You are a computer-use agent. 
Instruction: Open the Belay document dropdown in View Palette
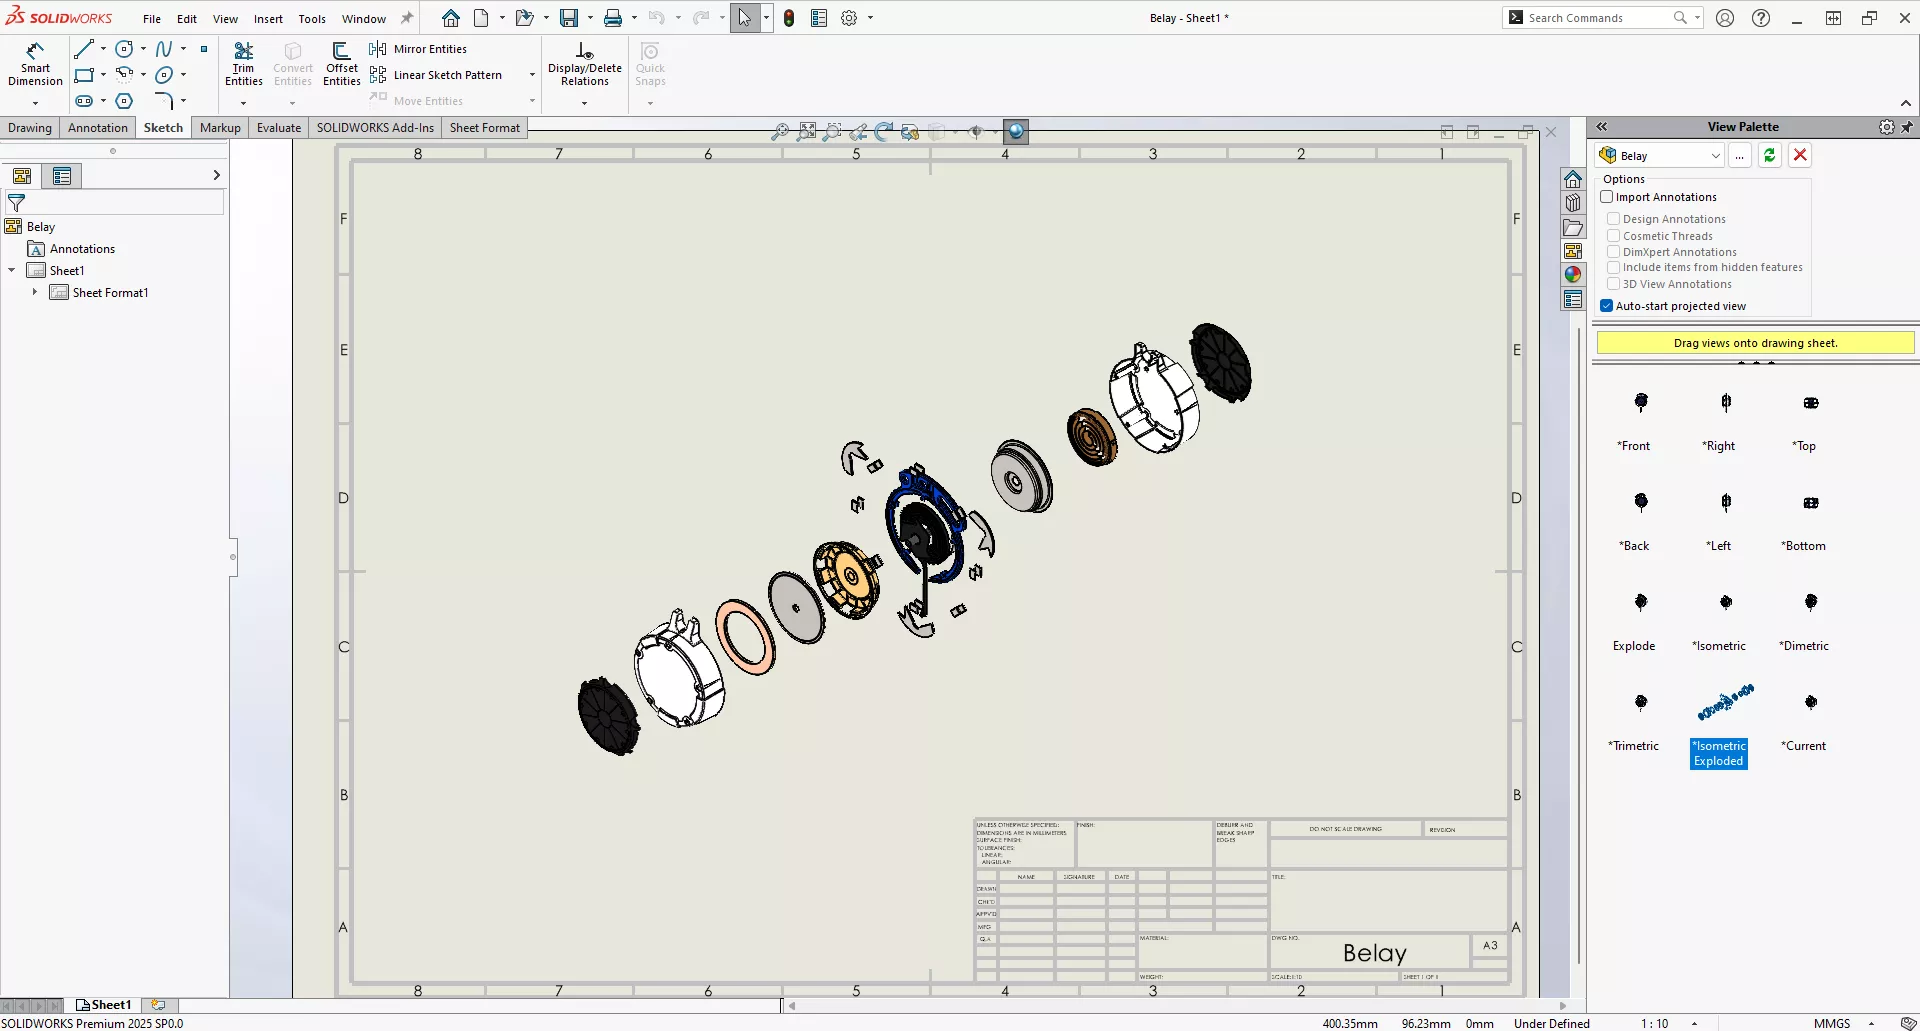tap(1717, 155)
